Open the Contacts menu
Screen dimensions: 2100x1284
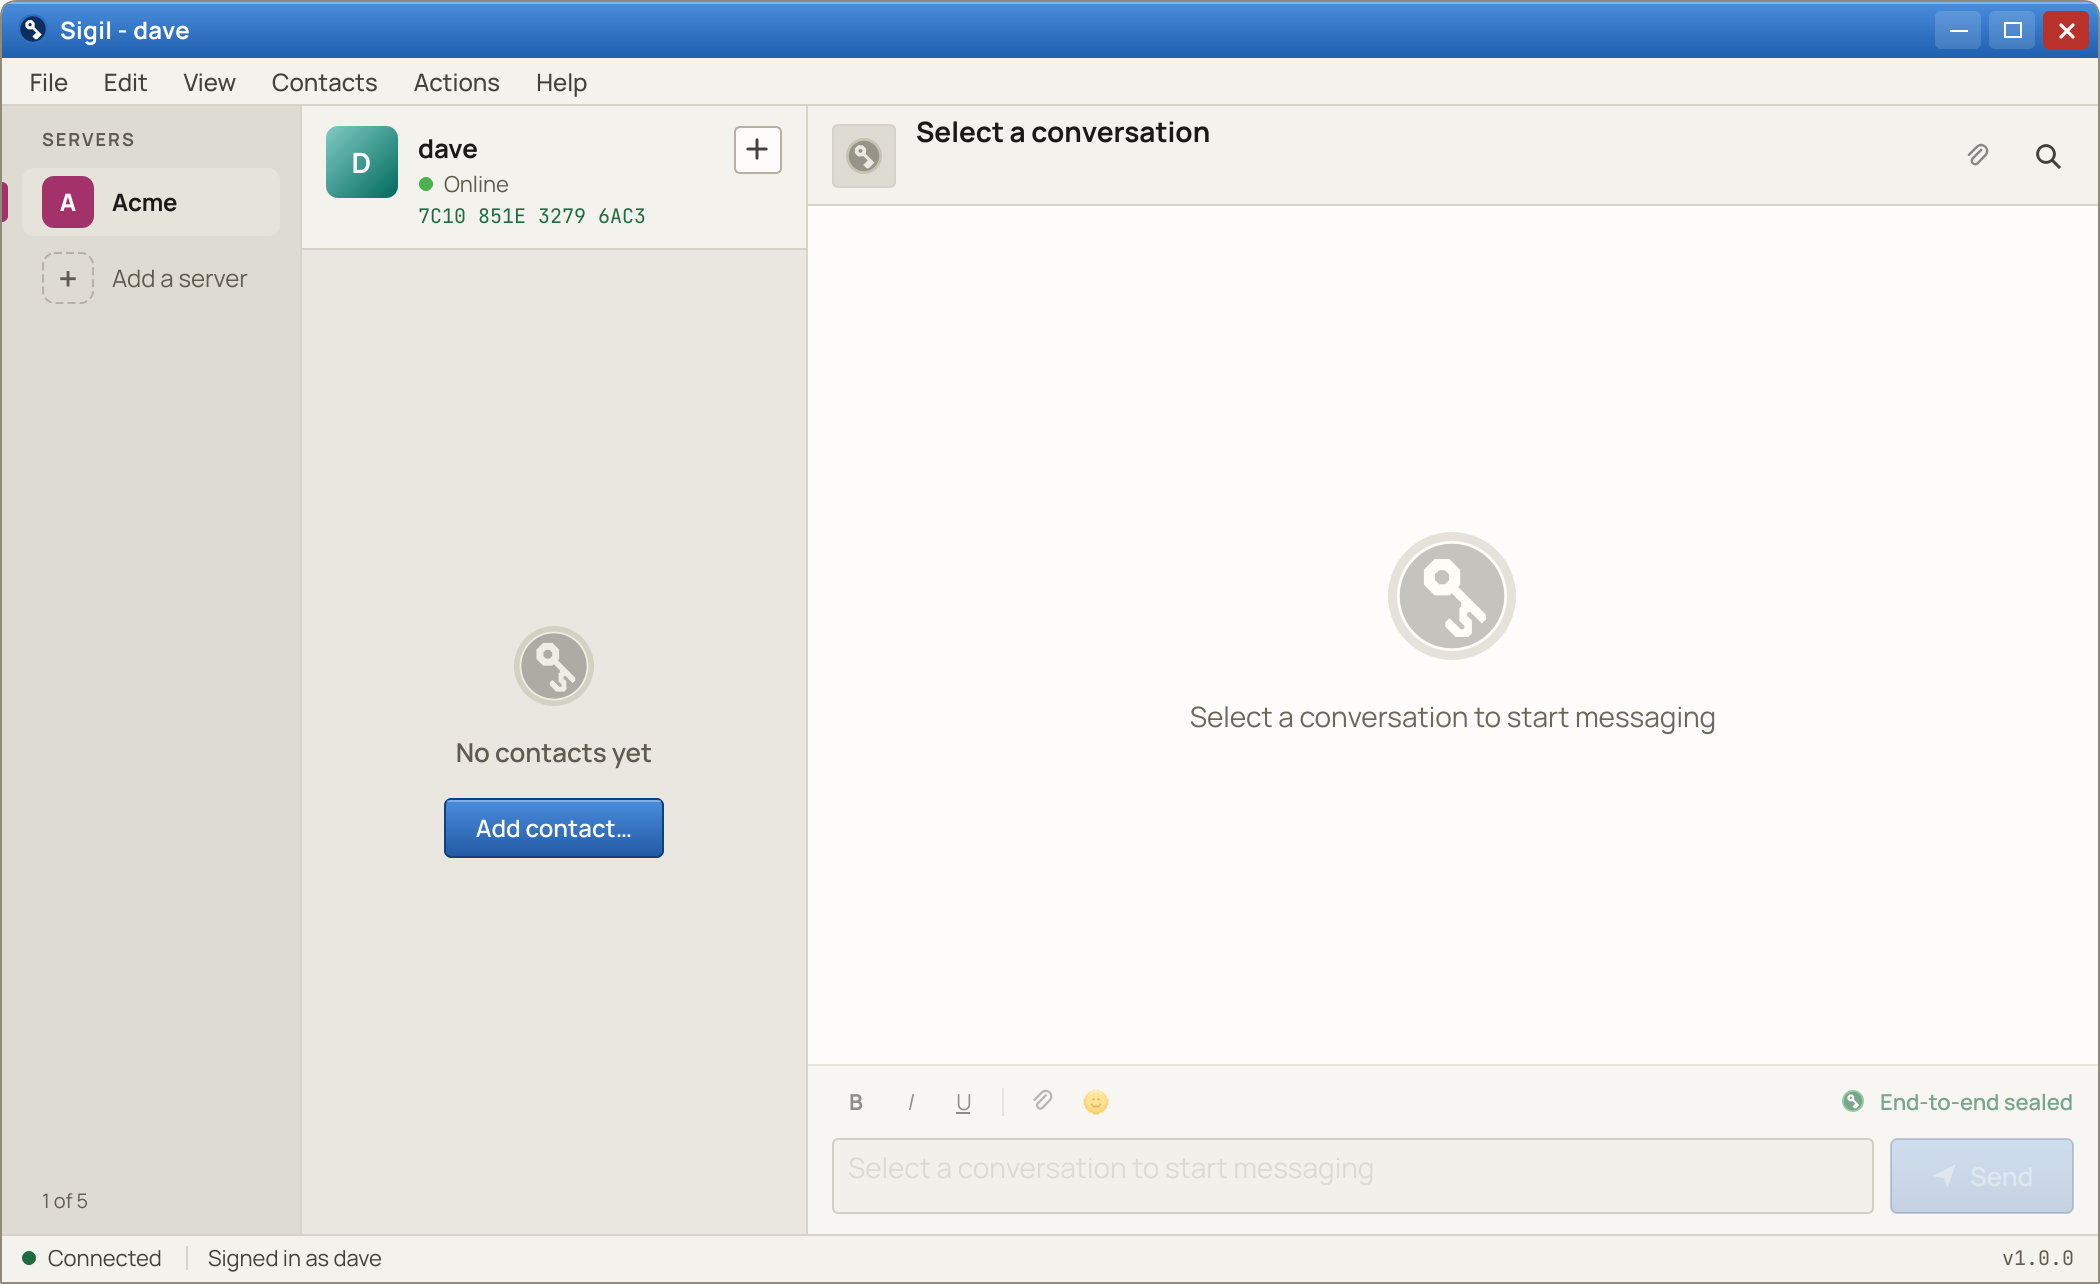324,82
